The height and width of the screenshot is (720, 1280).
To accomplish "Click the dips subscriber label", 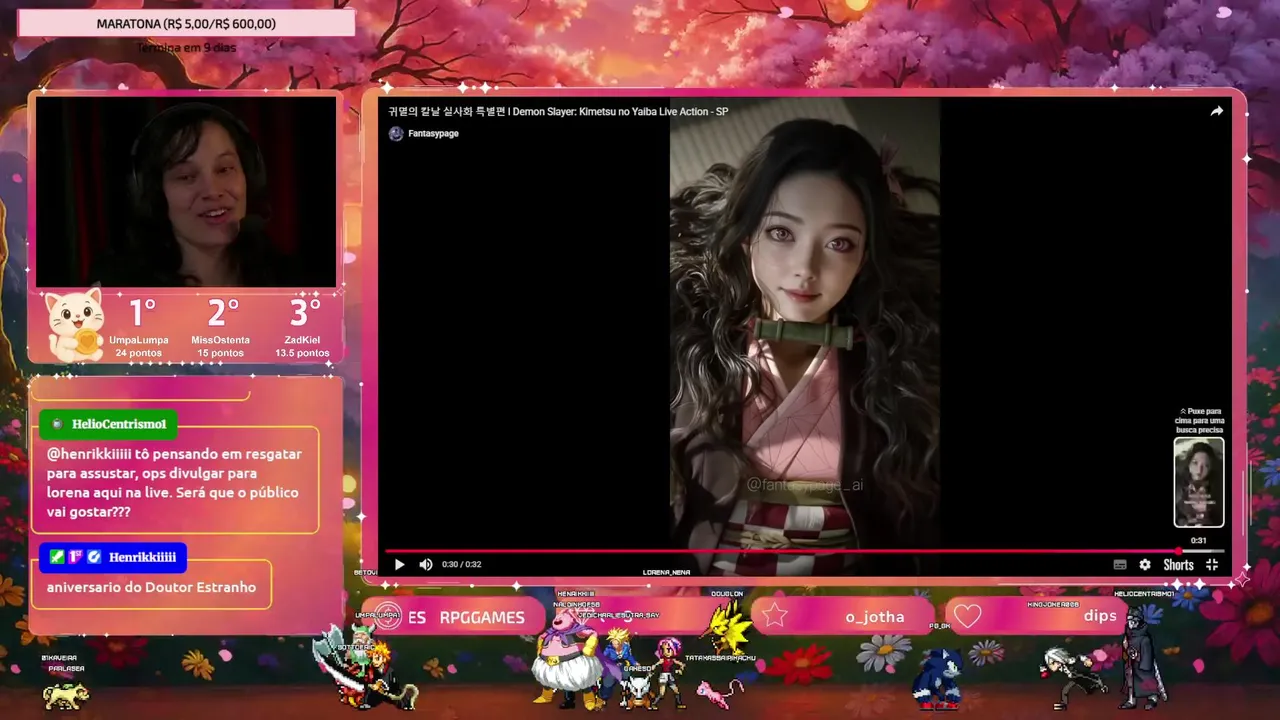I will (1100, 616).
